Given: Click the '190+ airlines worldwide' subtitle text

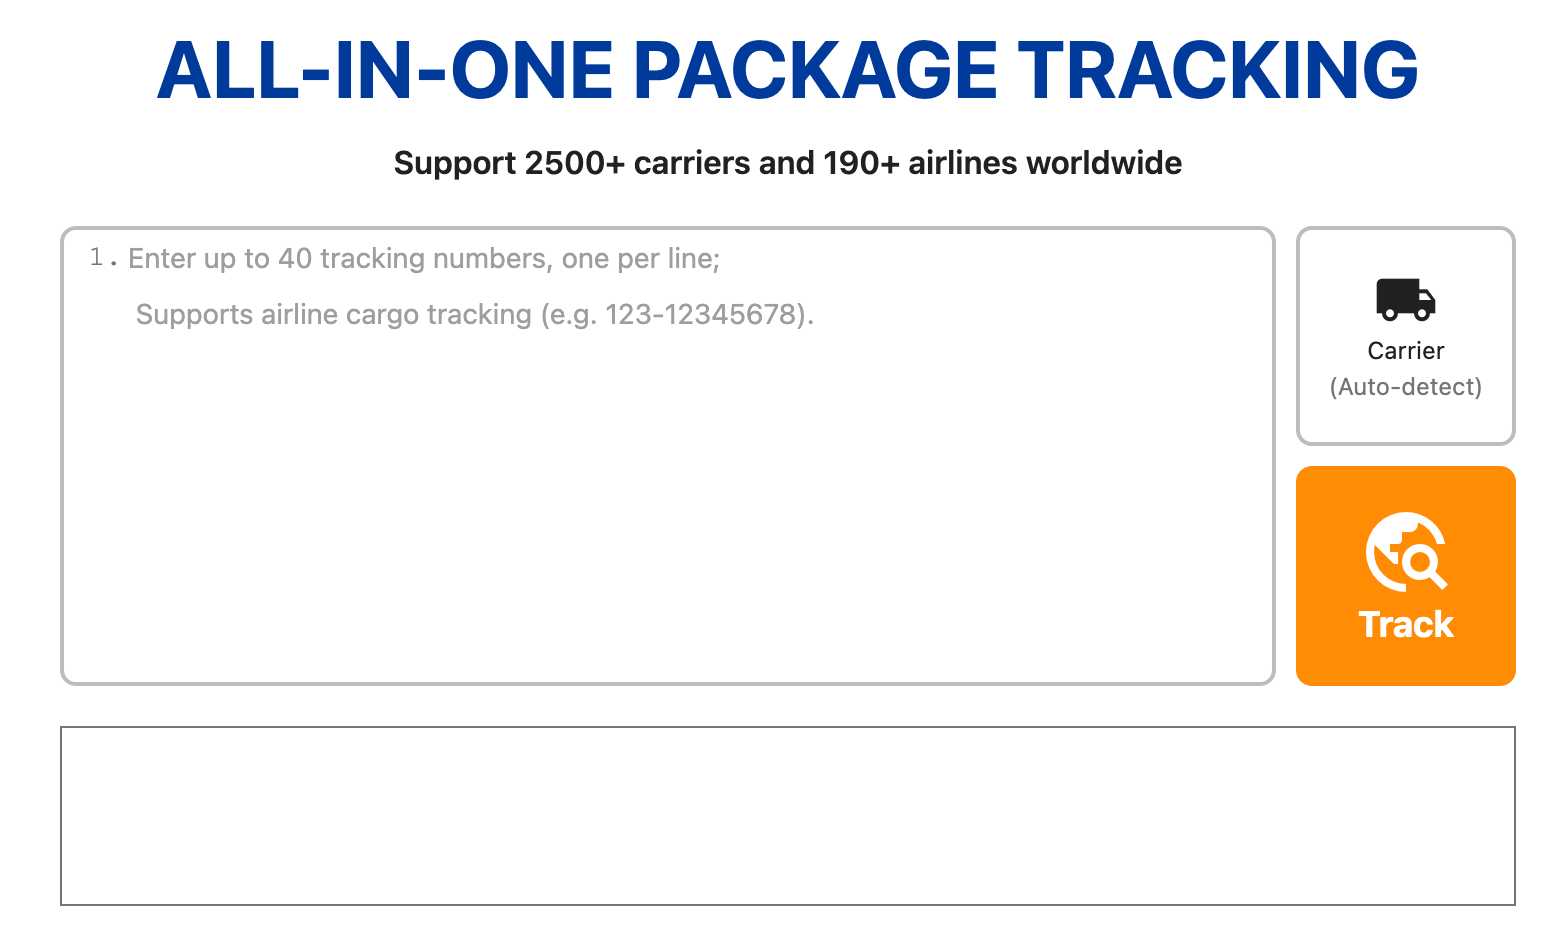Looking at the screenshot, I should 1002,163.
